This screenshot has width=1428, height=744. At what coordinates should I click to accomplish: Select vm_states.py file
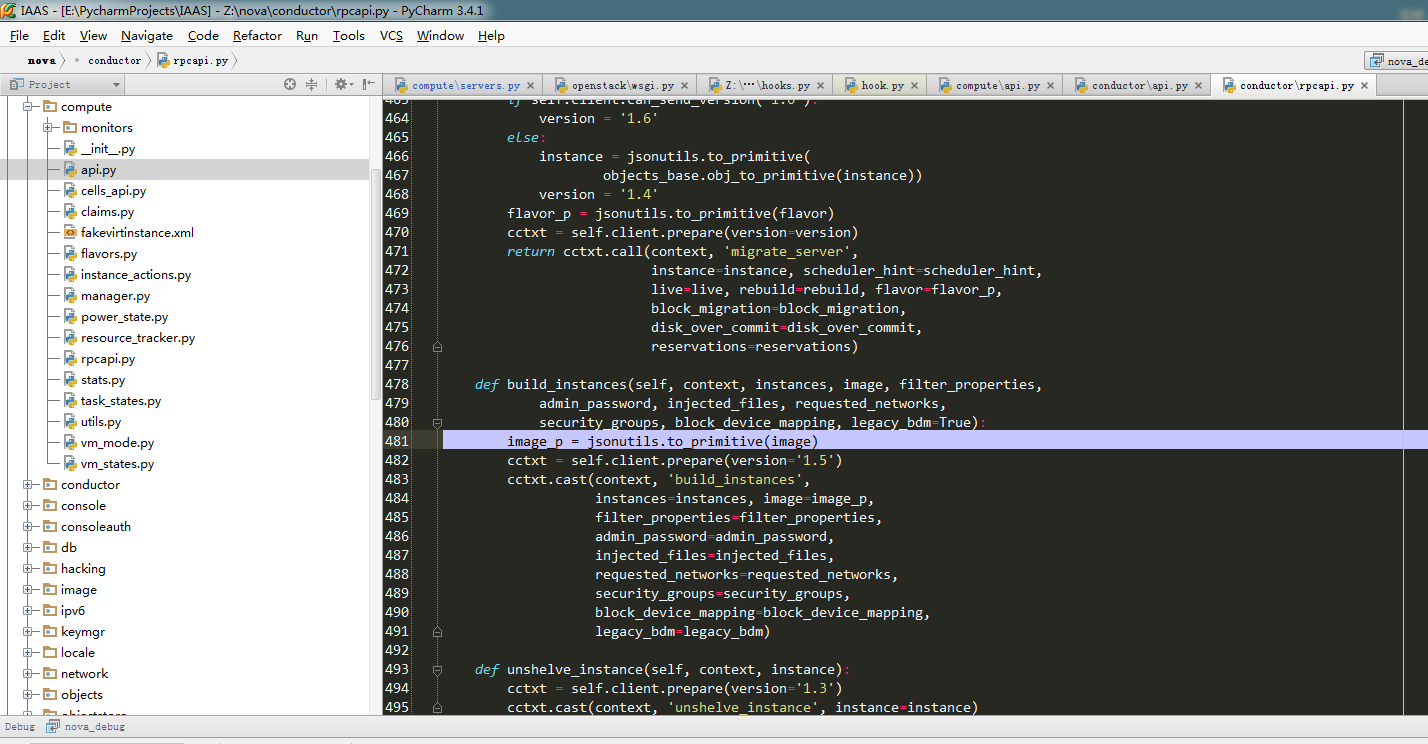(117, 464)
